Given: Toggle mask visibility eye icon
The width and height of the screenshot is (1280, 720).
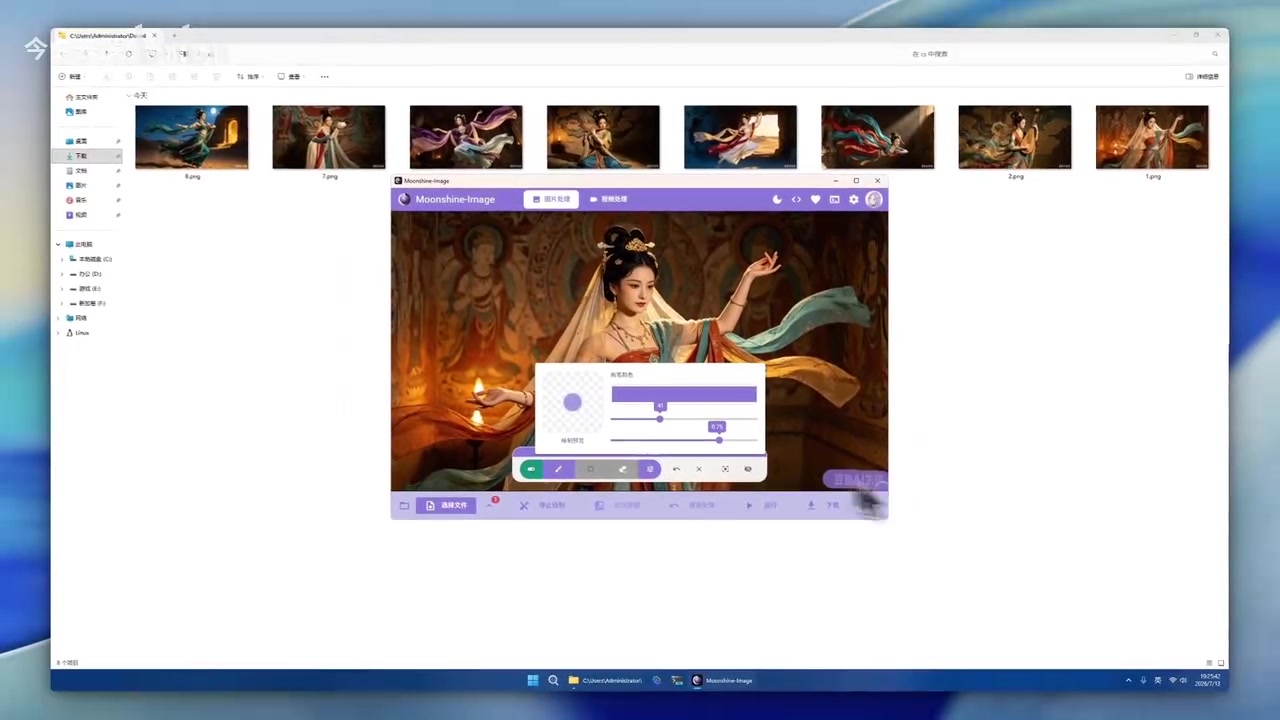Looking at the screenshot, I should [748, 469].
